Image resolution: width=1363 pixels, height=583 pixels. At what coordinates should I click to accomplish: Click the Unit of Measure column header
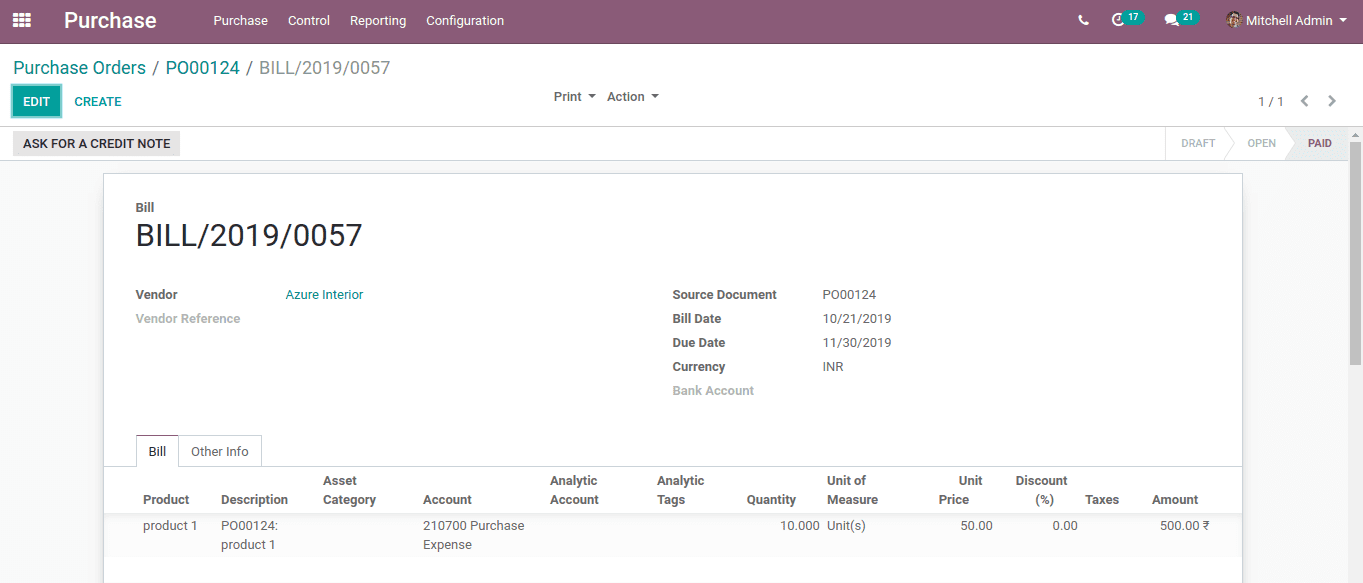click(x=852, y=490)
